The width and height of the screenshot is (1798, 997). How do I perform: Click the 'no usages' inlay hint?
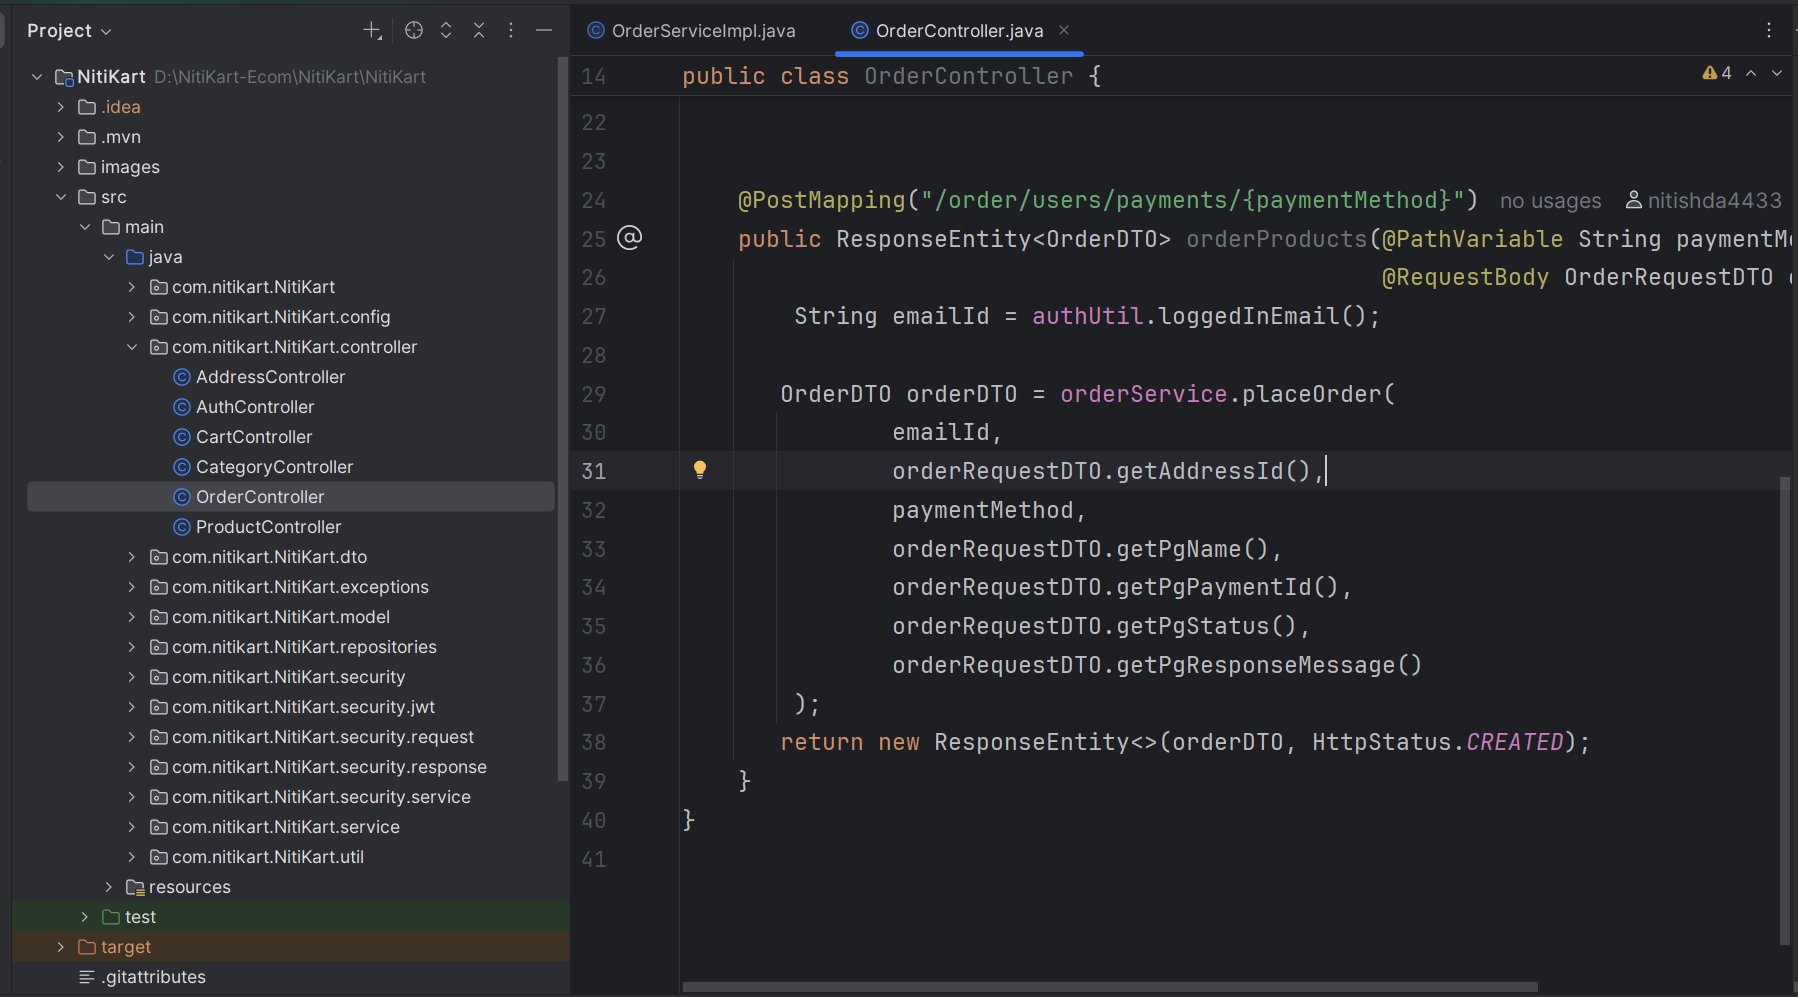click(x=1550, y=201)
